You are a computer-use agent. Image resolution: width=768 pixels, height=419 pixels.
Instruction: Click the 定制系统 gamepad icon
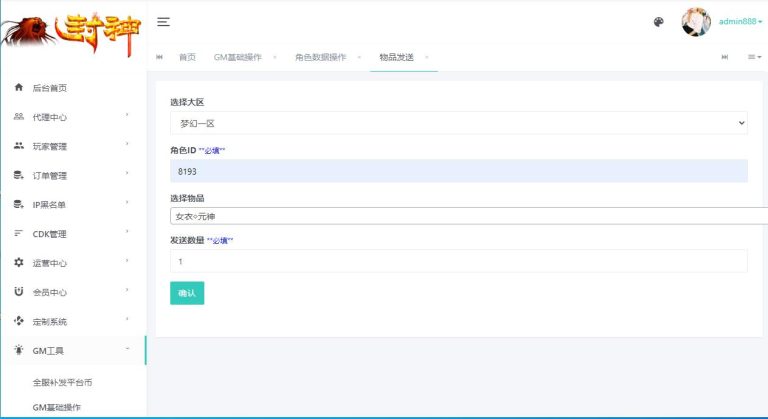click(18, 322)
